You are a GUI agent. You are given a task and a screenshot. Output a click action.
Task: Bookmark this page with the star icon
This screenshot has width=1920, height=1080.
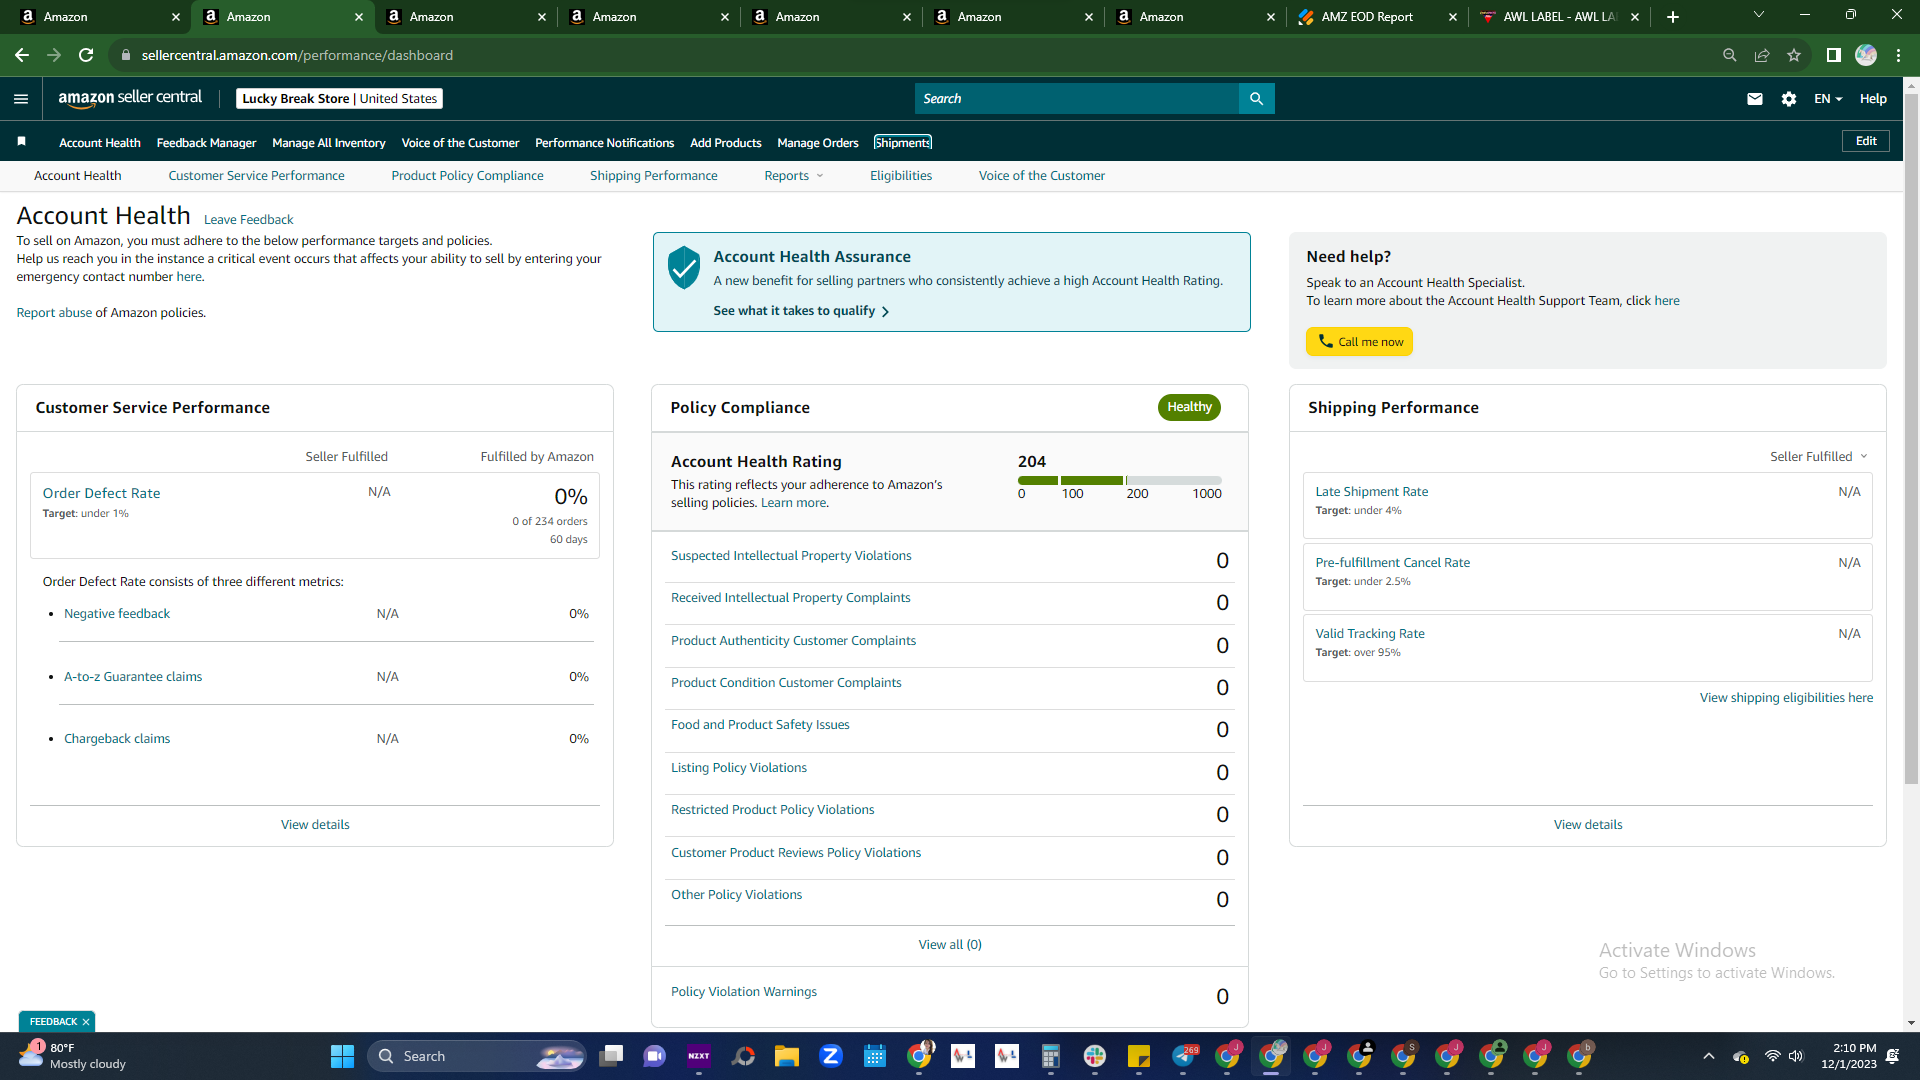(x=1794, y=55)
